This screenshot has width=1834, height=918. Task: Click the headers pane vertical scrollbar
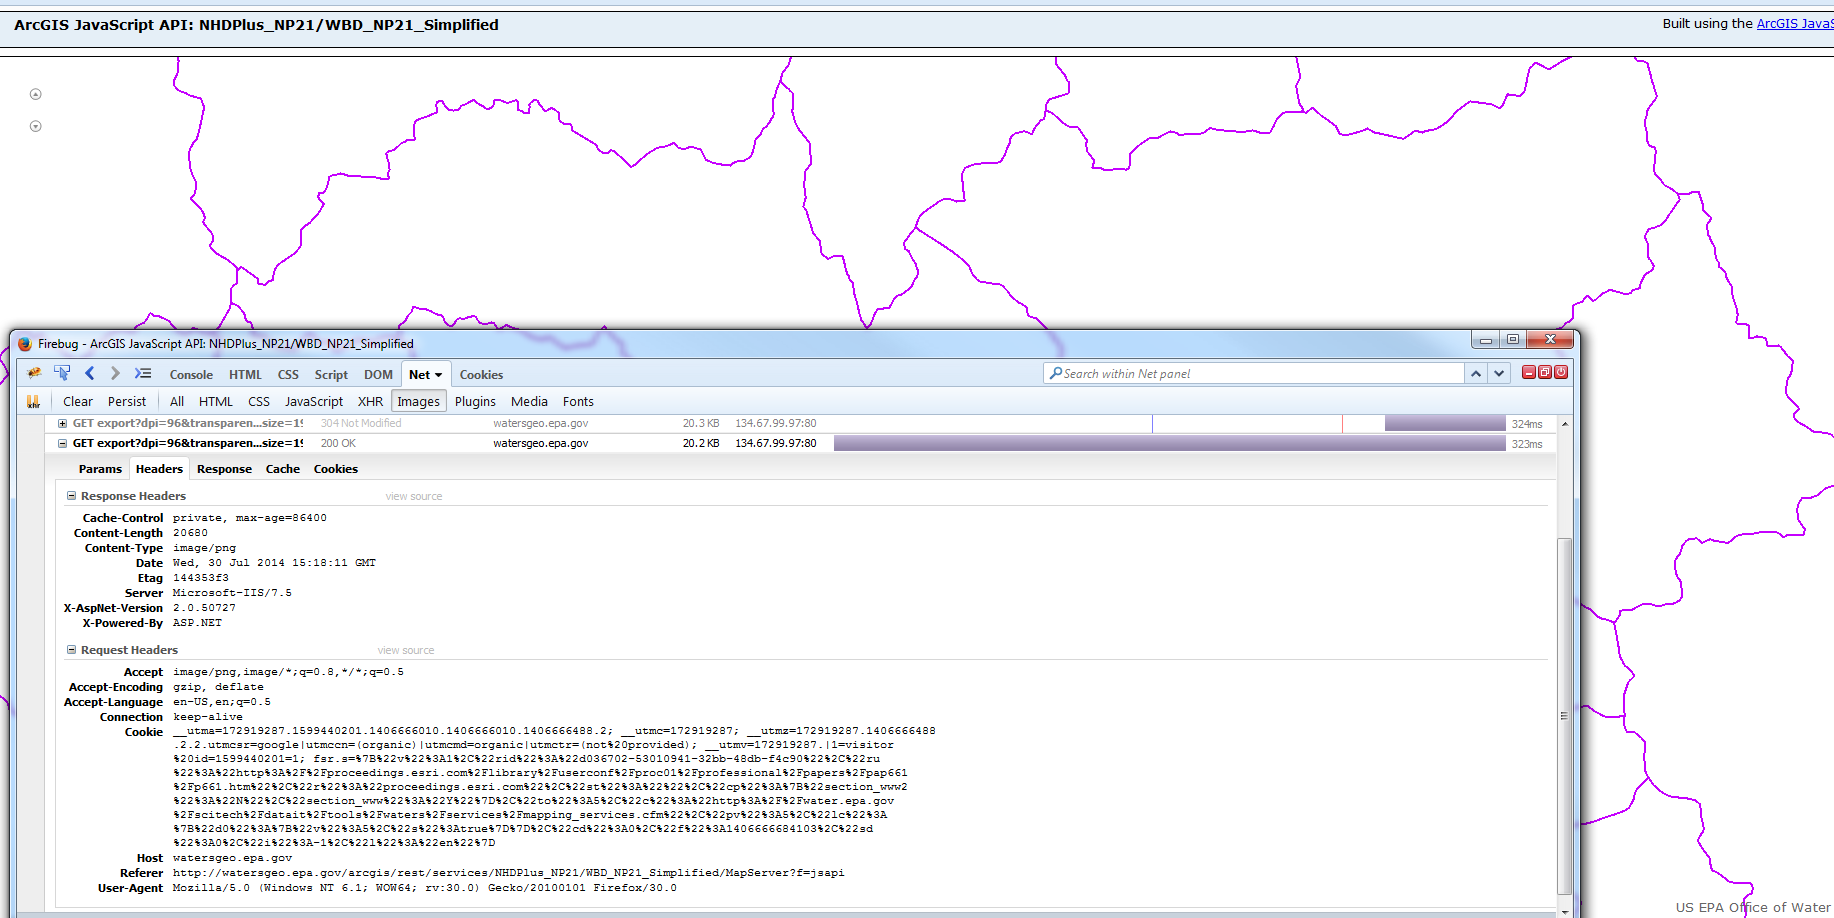coord(1565,716)
